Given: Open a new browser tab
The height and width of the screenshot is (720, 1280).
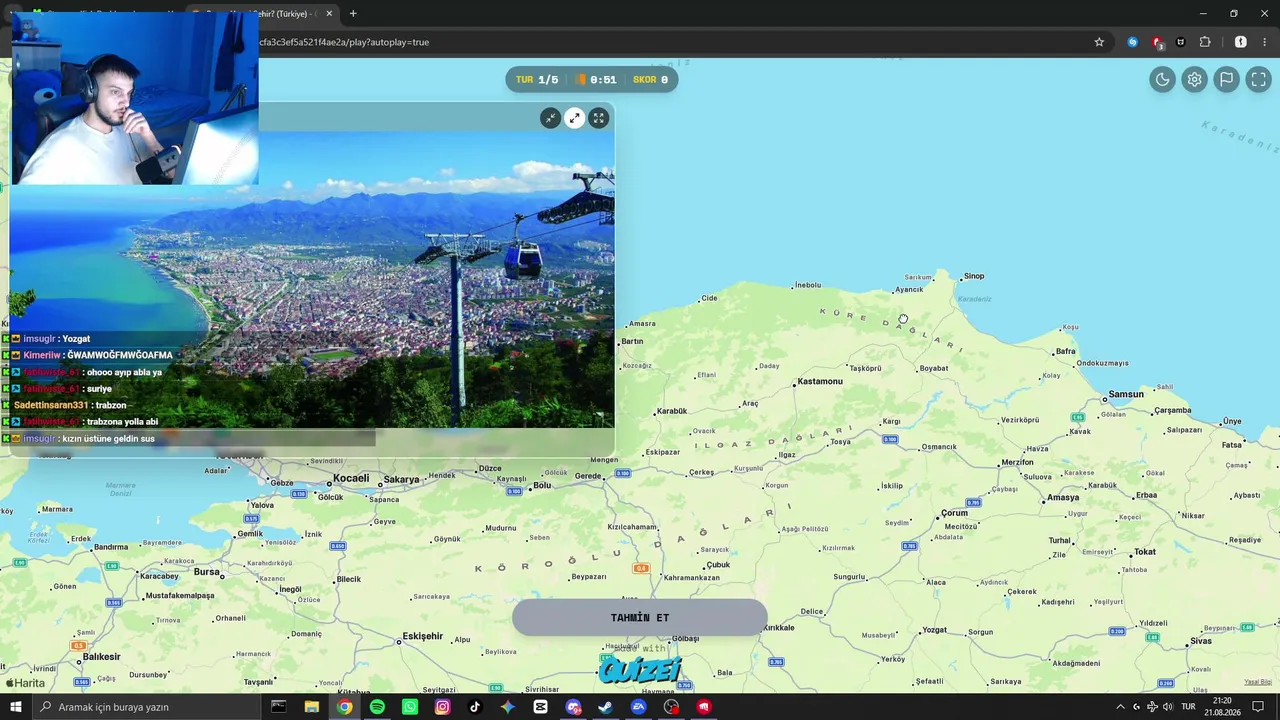Looking at the screenshot, I should point(353,14).
